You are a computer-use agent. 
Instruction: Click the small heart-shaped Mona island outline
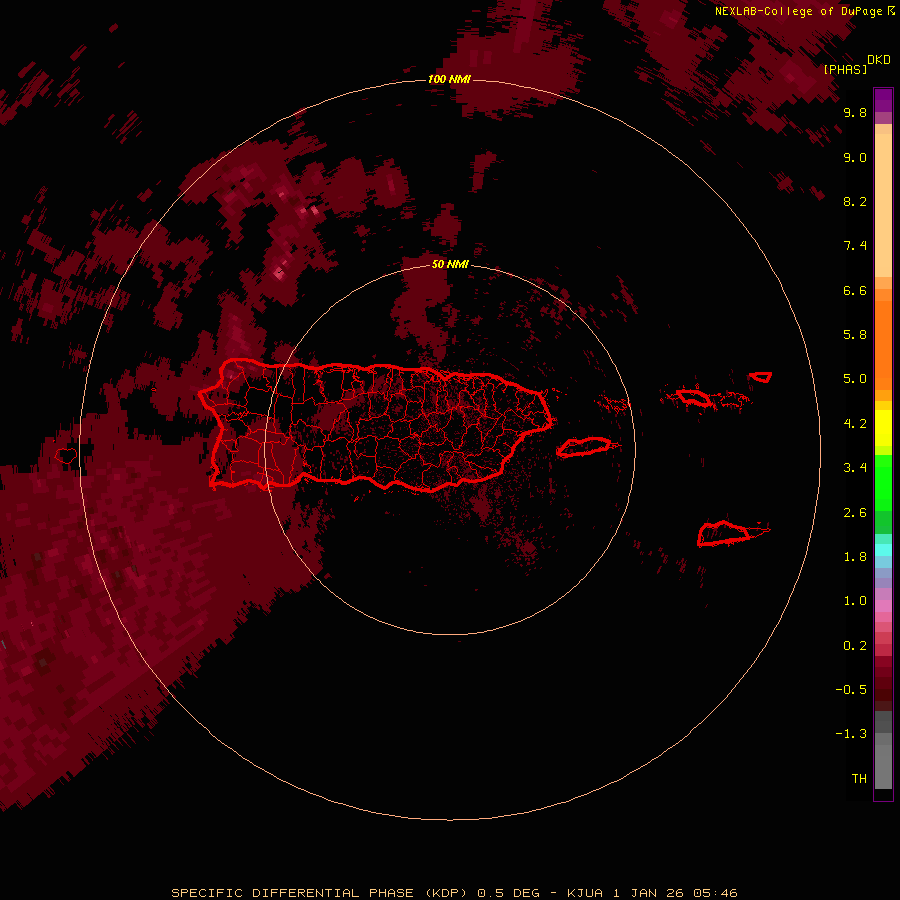pyautogui.click(x=67, y=456)
